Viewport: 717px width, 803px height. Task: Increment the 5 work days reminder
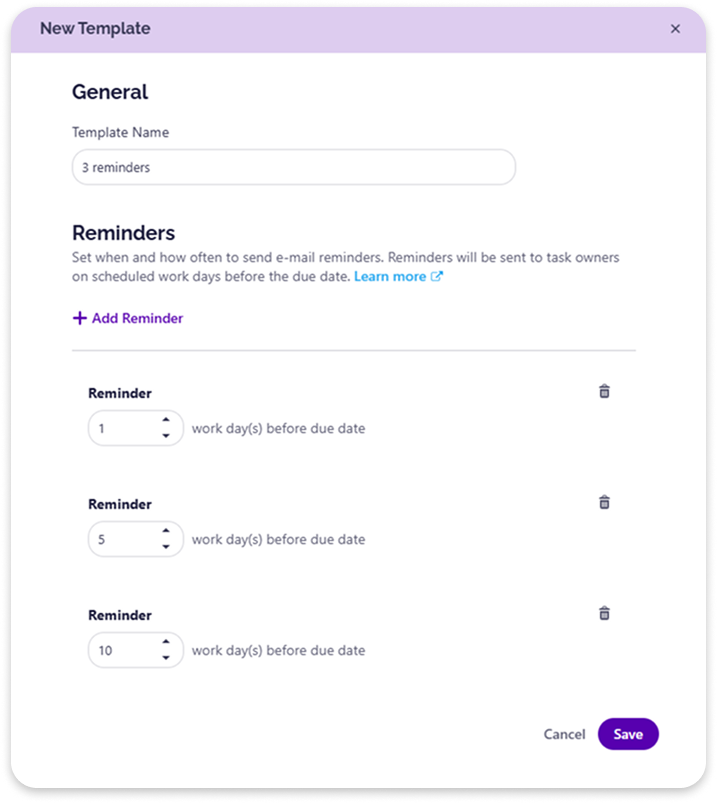(x=165, y=533)
